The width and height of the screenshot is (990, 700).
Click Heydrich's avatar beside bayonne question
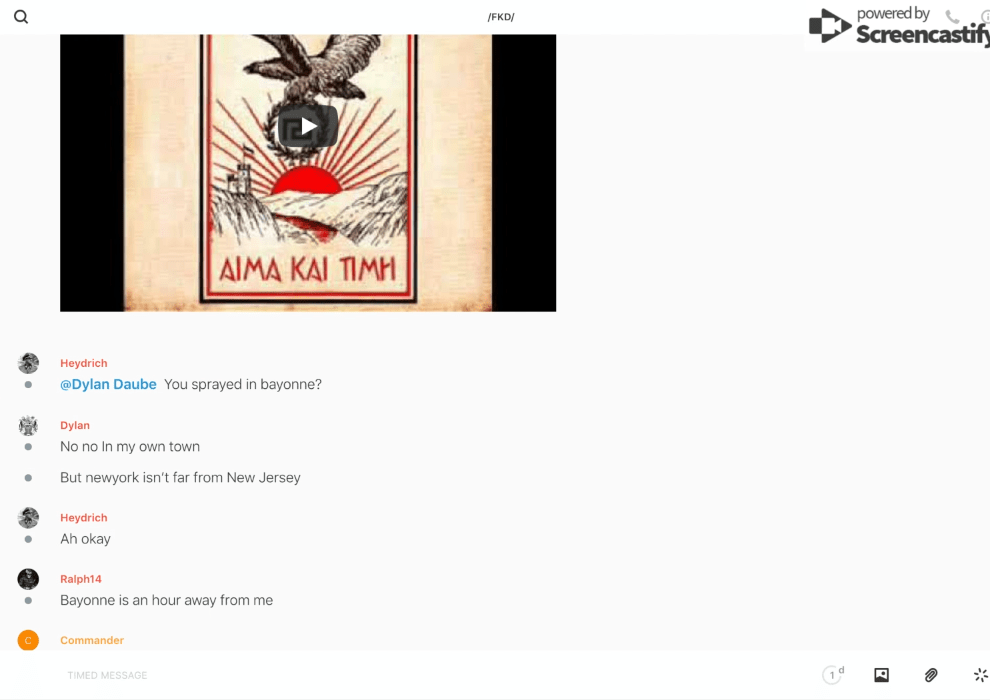click(28, 363)
